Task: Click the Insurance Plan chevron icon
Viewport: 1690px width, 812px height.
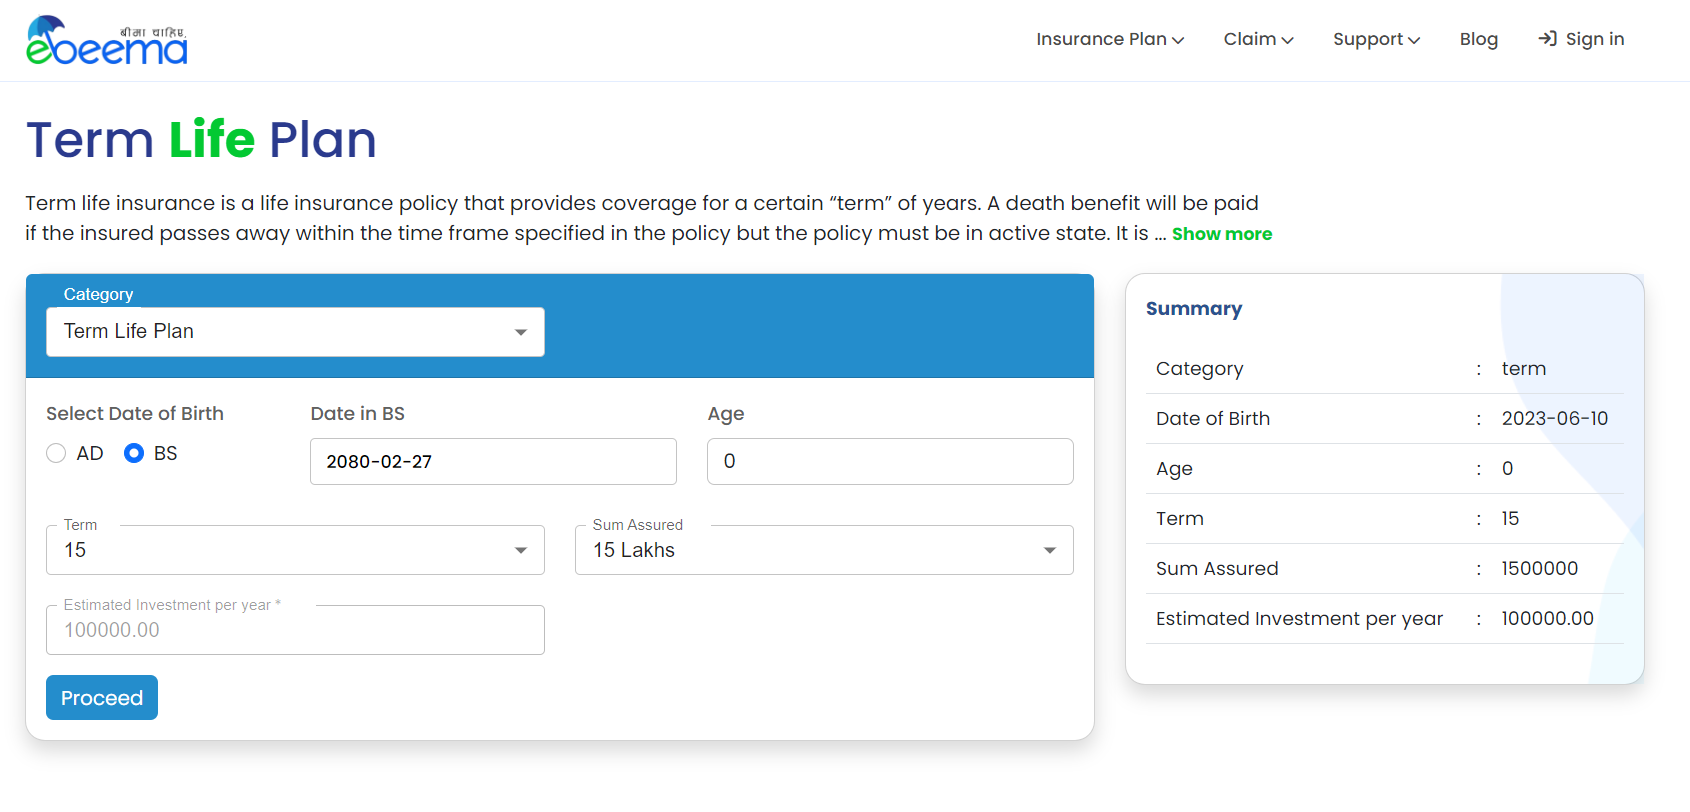Action: pyautogui.click(x=1178, y=40)
